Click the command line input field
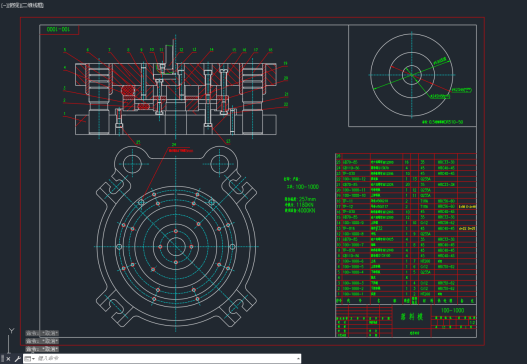Screen dimensions: 527x364 [x=166, y=359]
